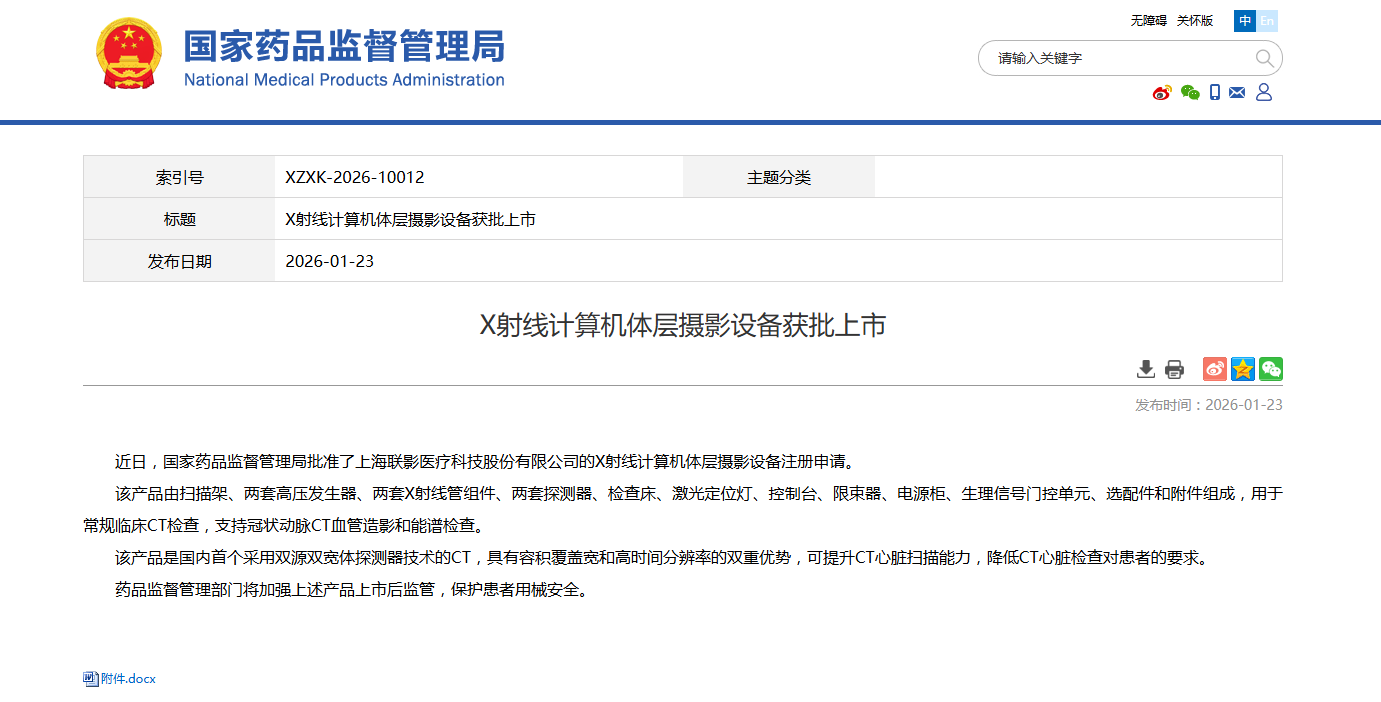Click the index number XZXK-2026-10012
Screen dimensions: 1381x702
click(355, 177)
